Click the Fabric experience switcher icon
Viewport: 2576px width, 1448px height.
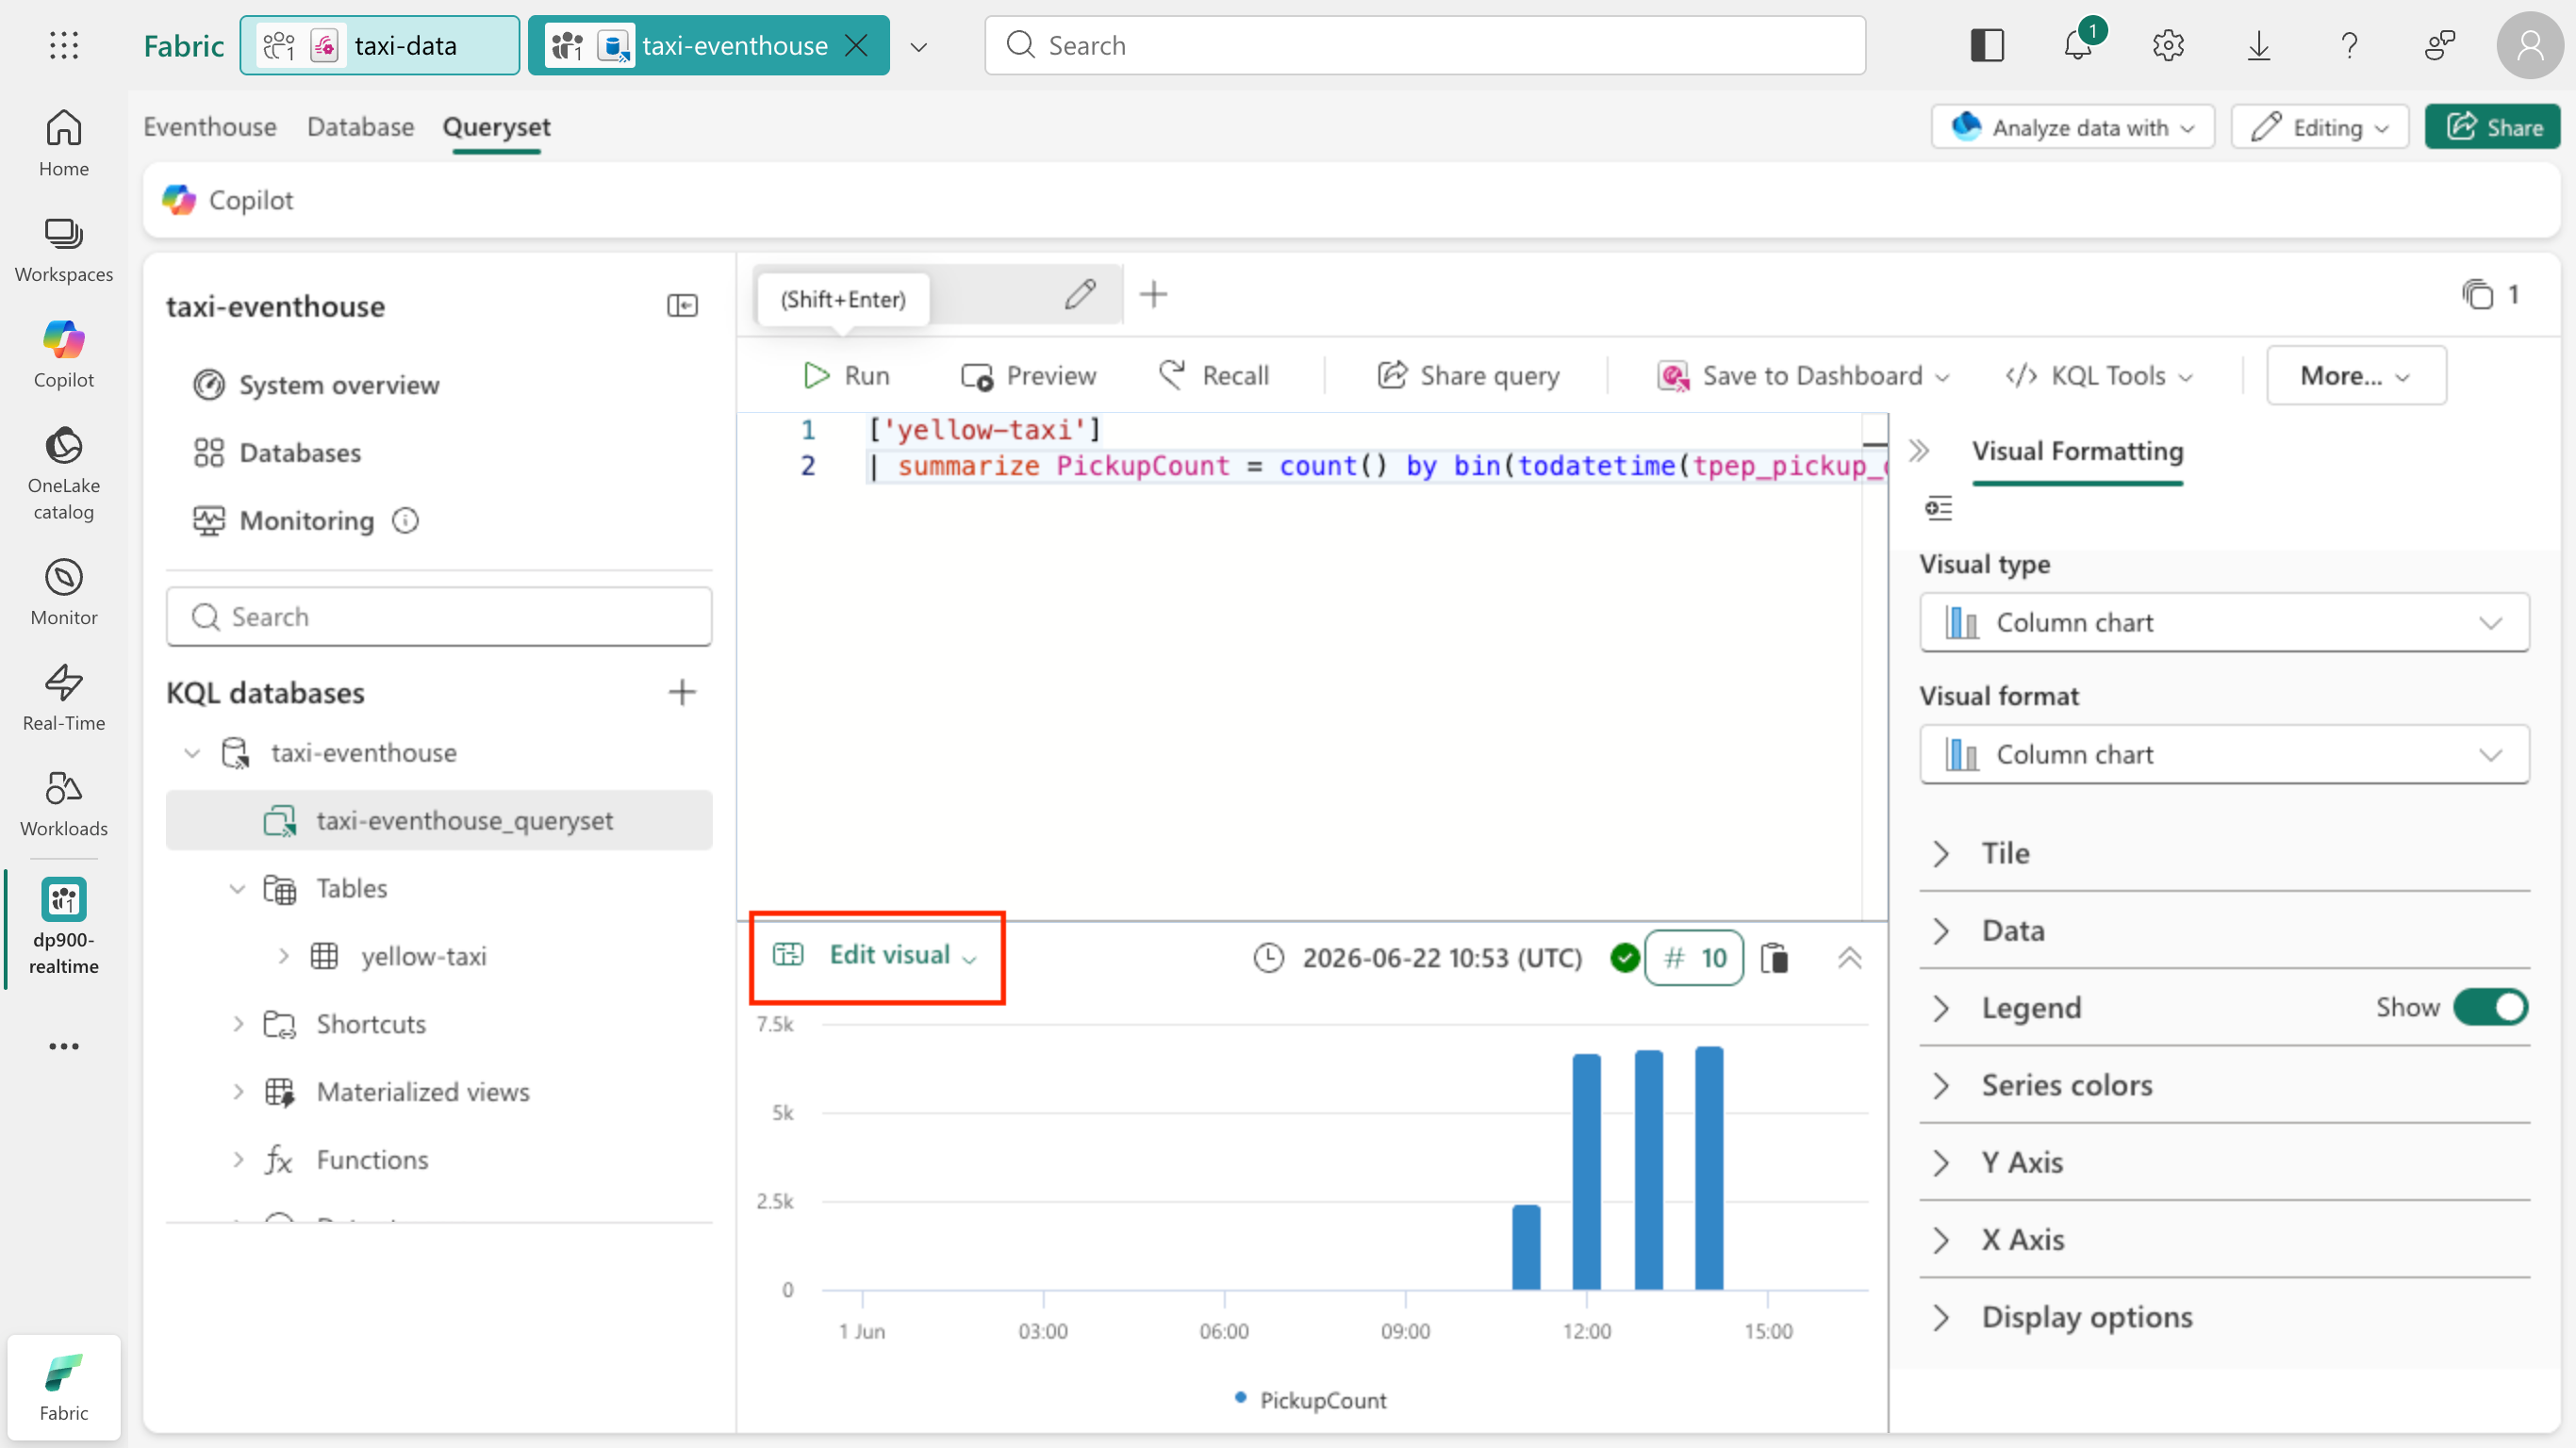(x=64, y=1388)
